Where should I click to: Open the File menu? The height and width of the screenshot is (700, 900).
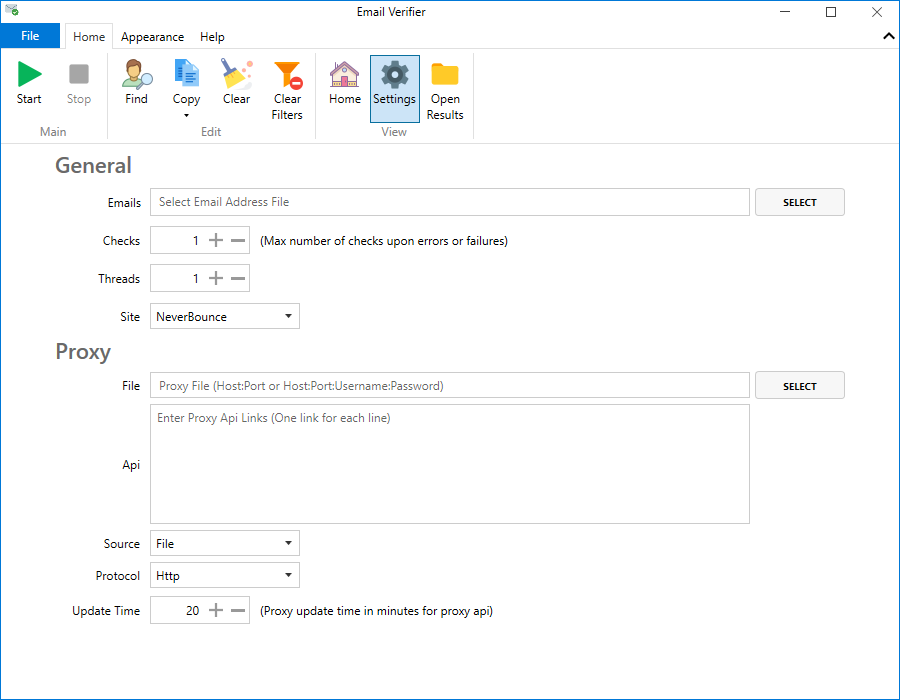tap(30, 36)
